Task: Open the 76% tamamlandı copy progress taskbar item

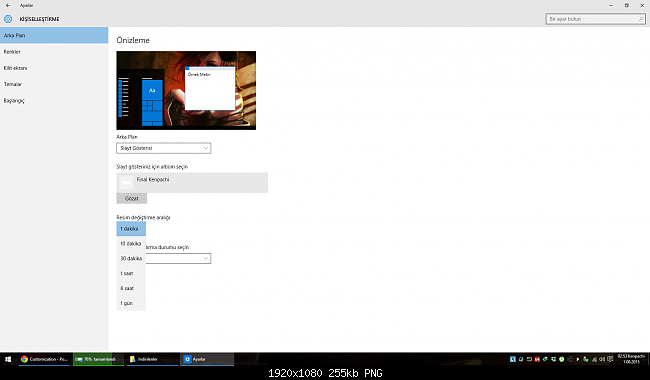Action: tap(99, 359)
